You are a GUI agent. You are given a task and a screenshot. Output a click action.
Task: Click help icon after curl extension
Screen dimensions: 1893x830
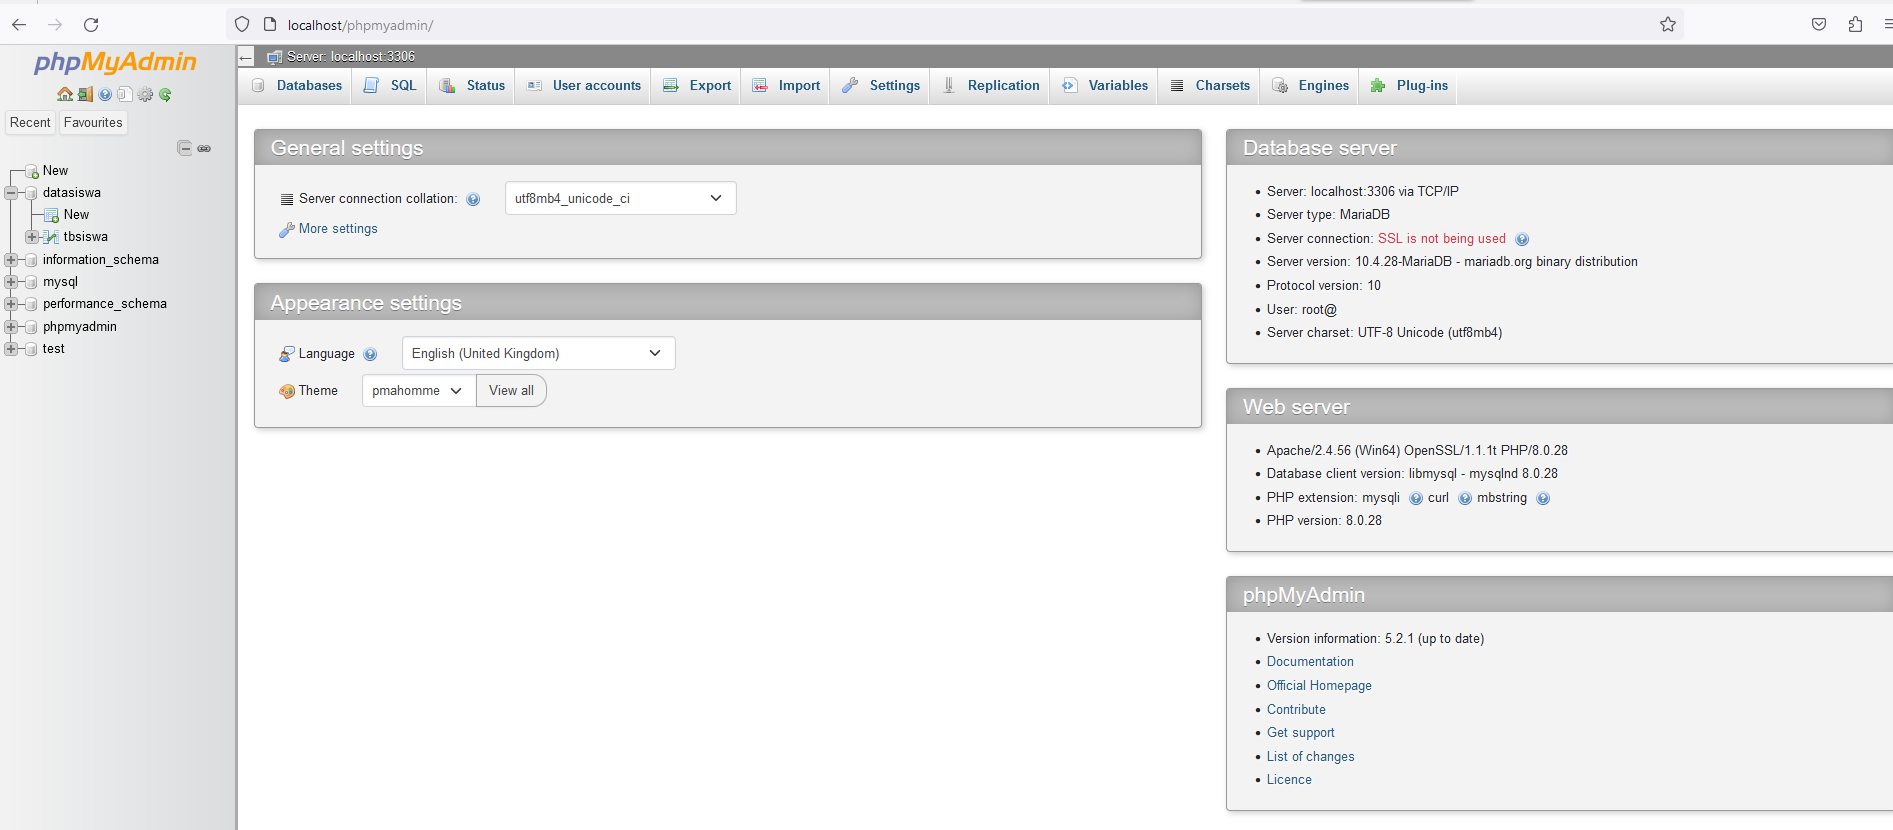1465,498
